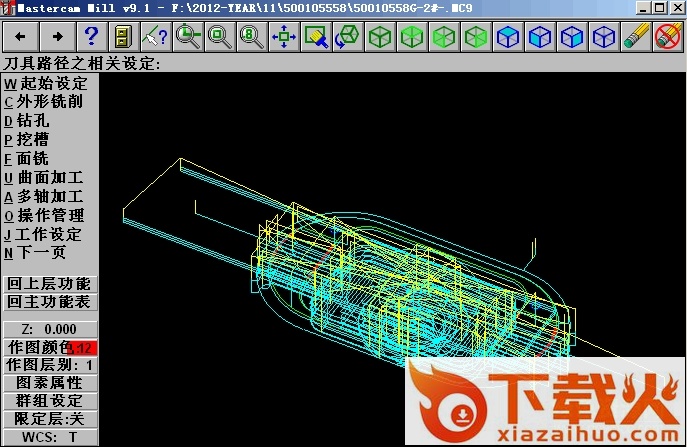Click the Mastercam title bar app icon
This screenshot has height=447, width=687.
click(8, 8)
